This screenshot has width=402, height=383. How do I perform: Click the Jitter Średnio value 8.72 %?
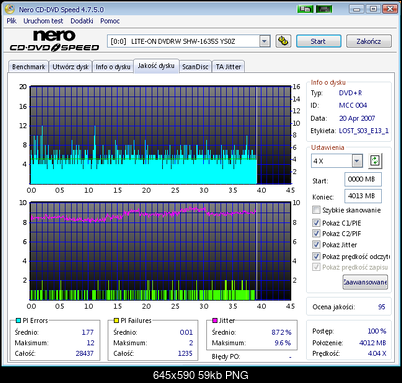[x=281, y=332]
